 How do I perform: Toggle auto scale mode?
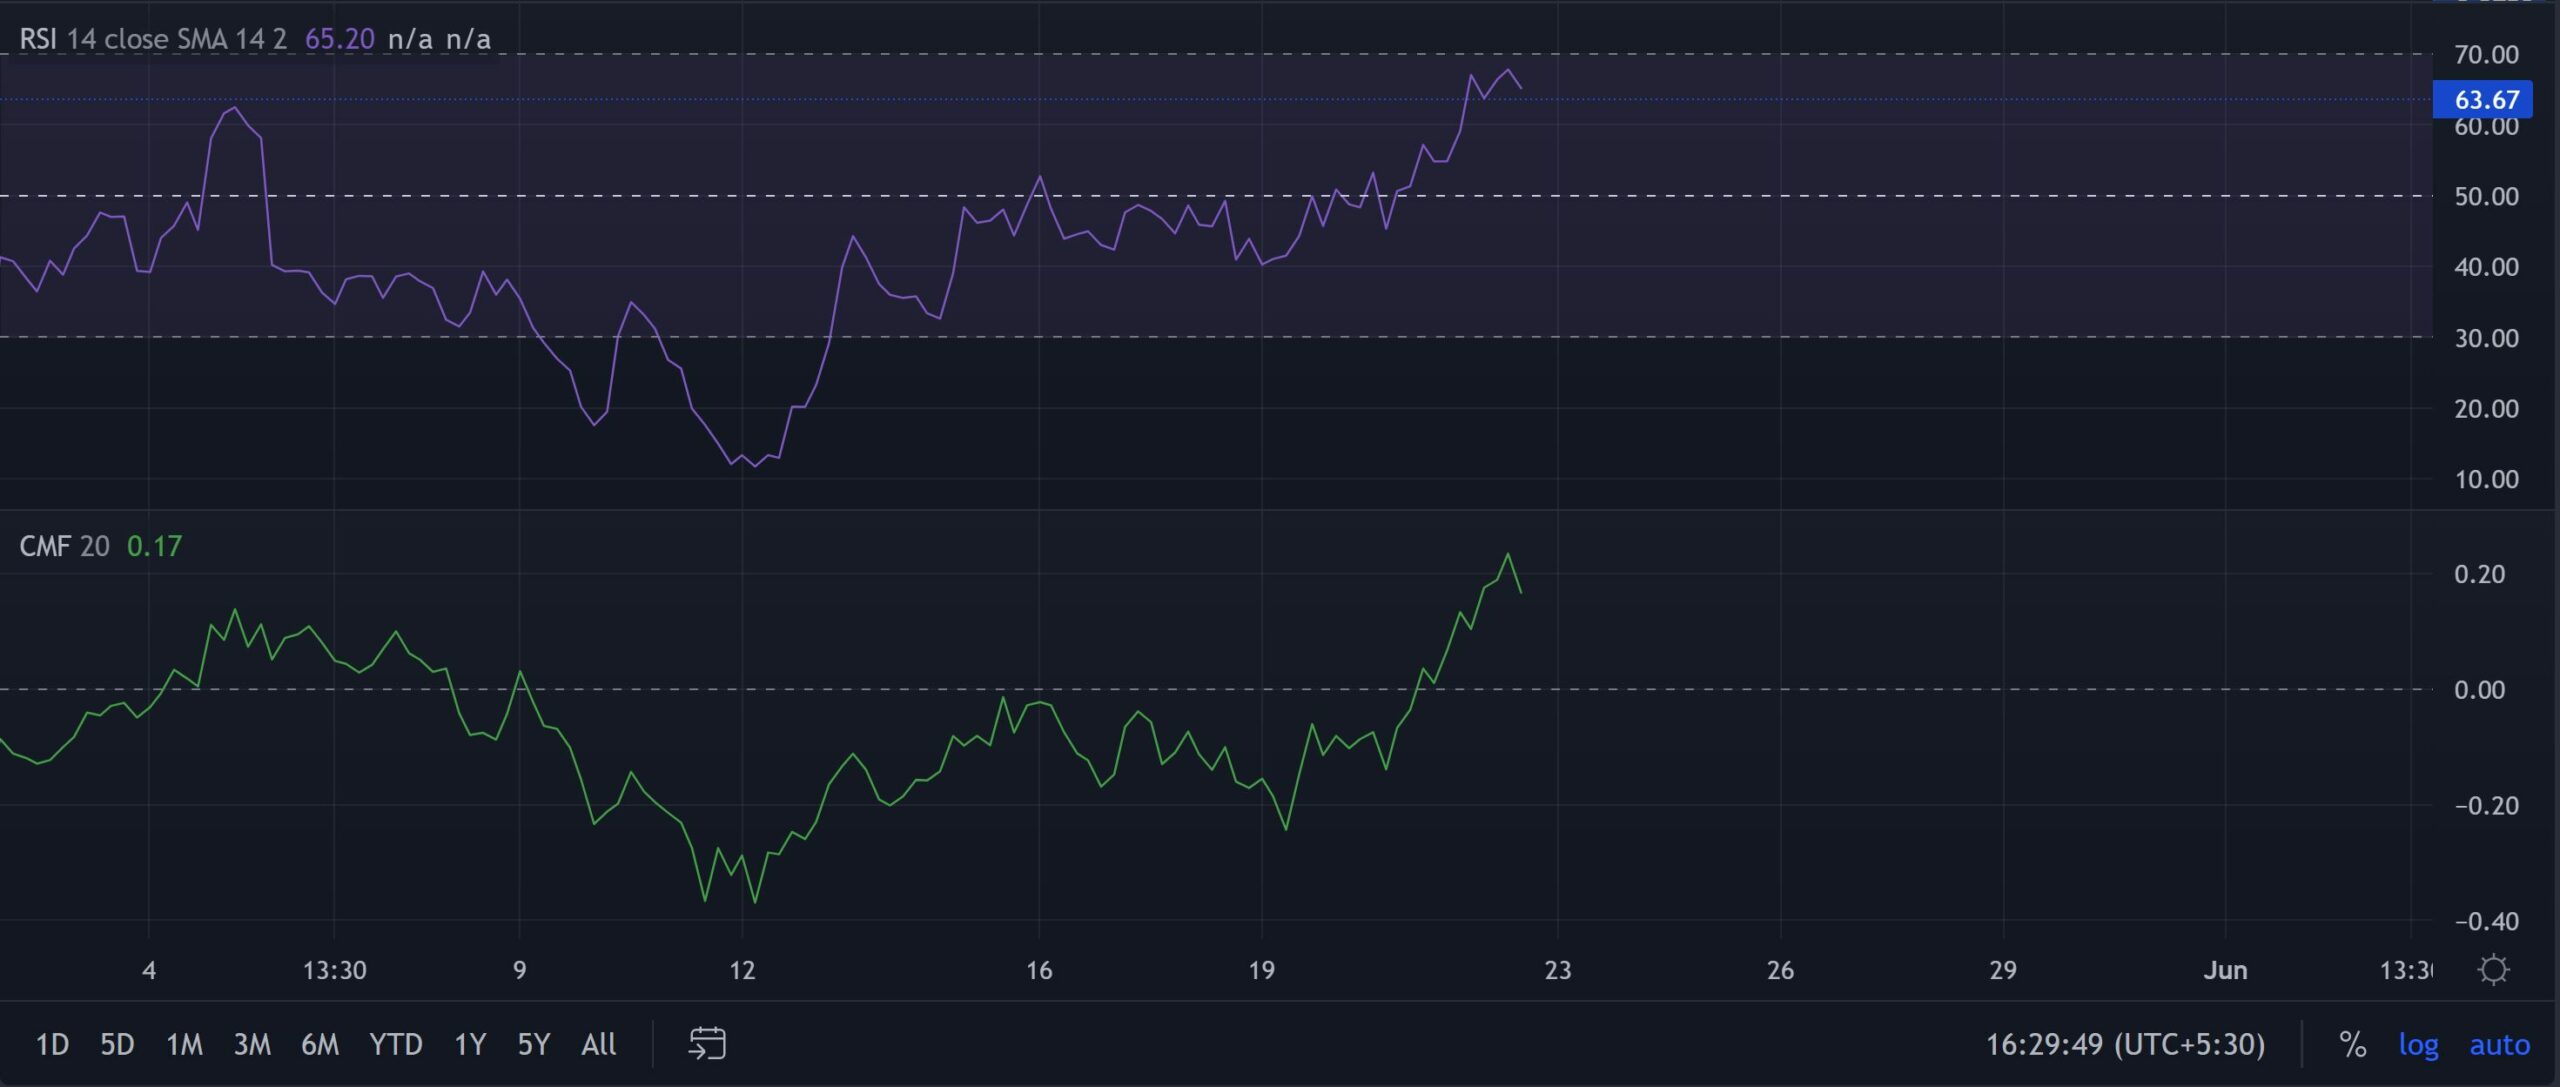2499,1044
